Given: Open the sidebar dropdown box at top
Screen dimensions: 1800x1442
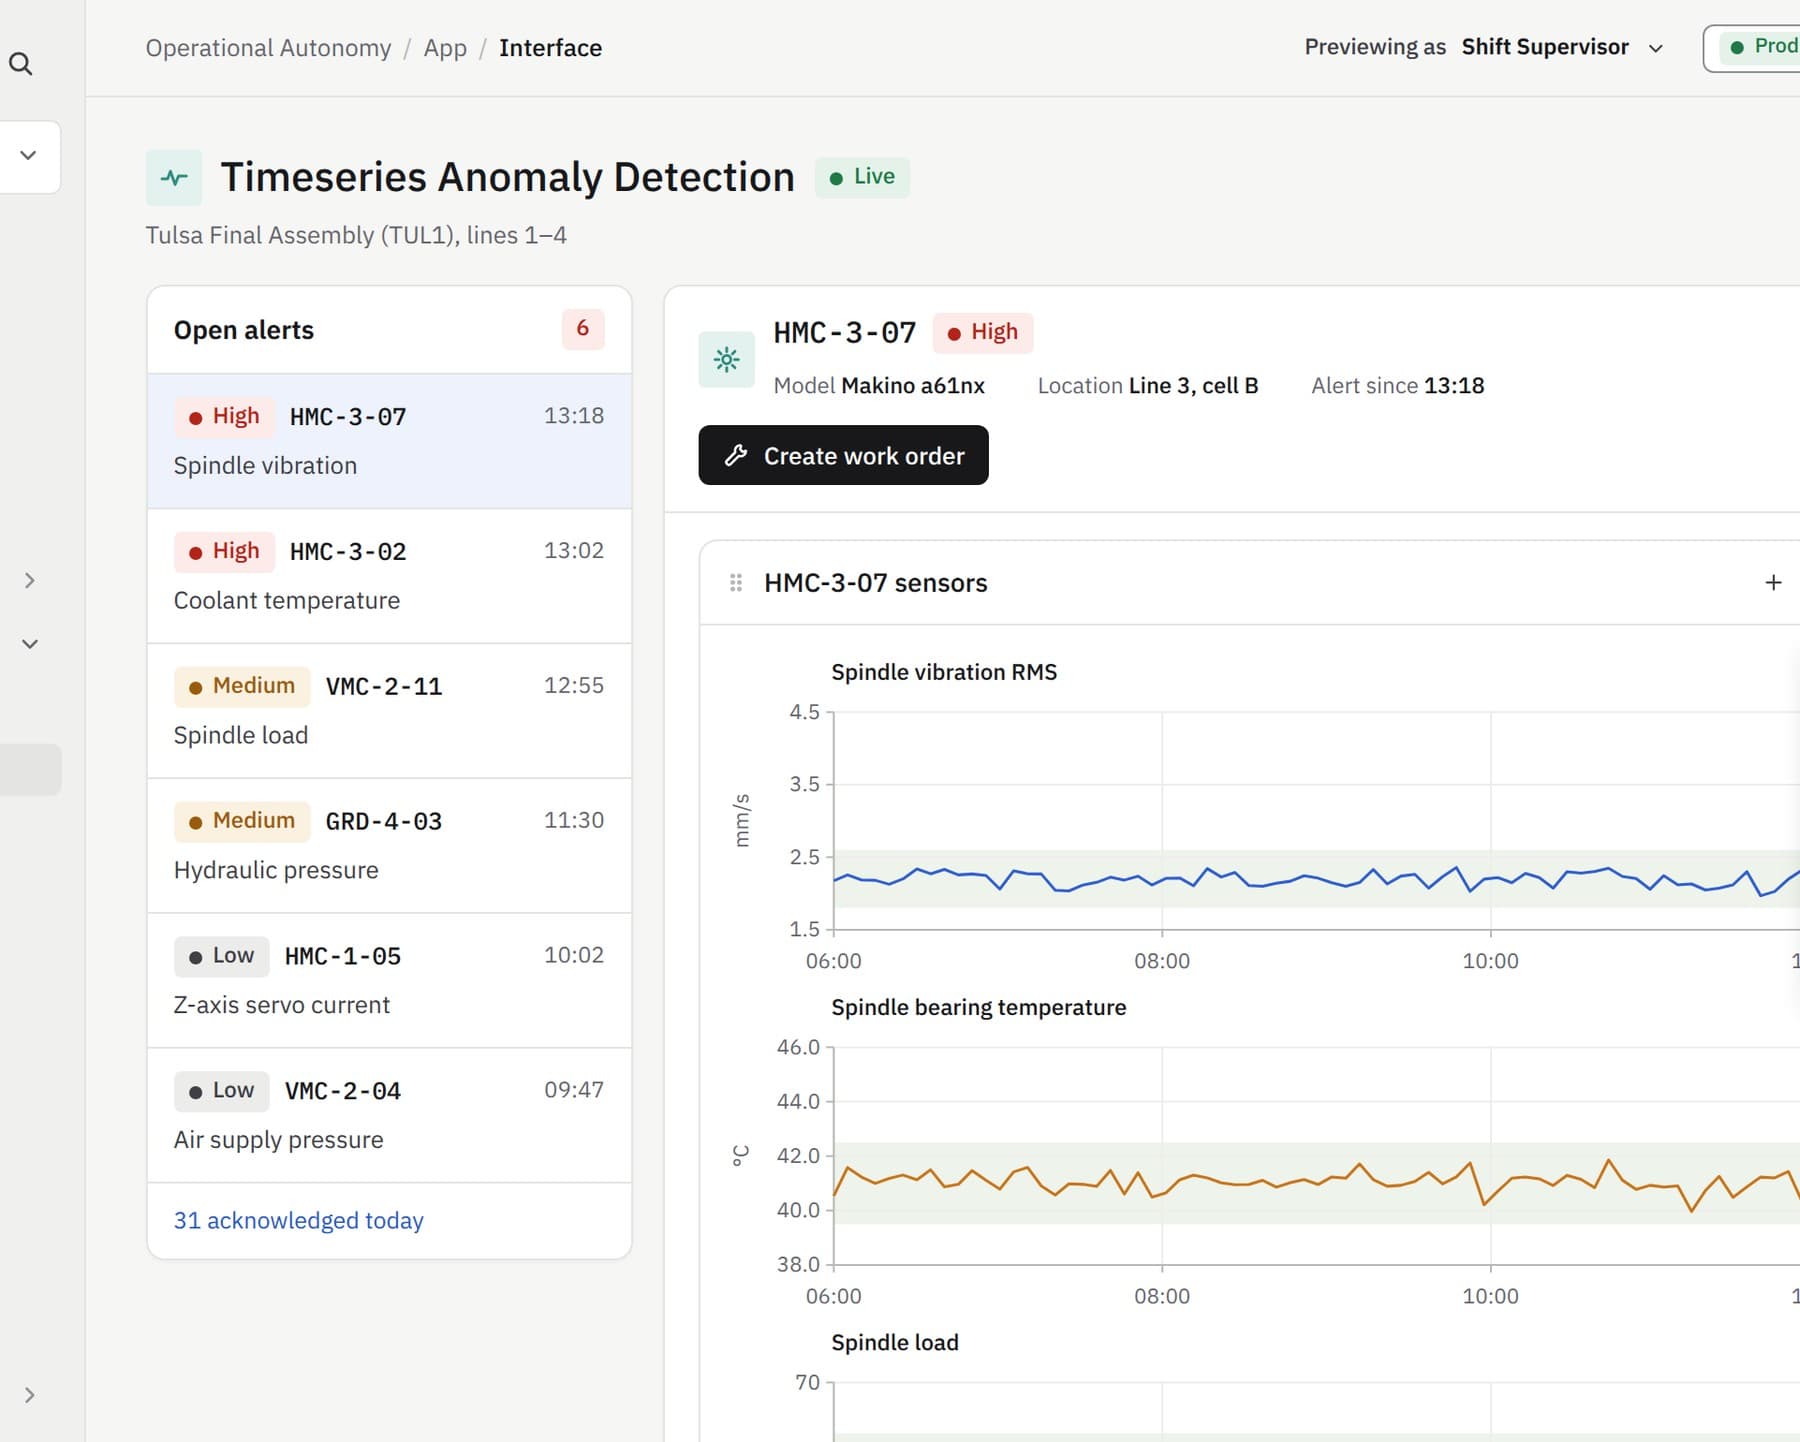Looking at the screenshot, I should (29, 156).
